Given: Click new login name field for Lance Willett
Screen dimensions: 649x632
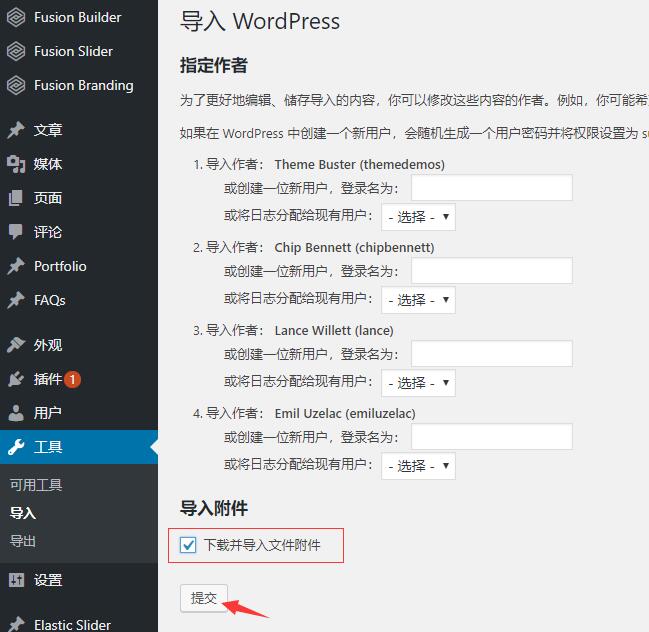Looking at the screenshot, I should [x=492, y=353].
